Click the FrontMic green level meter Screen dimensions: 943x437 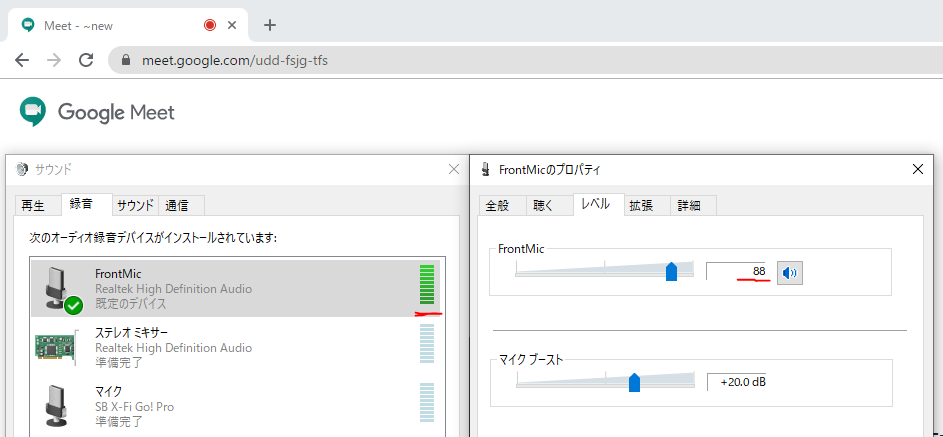(426, 284)
